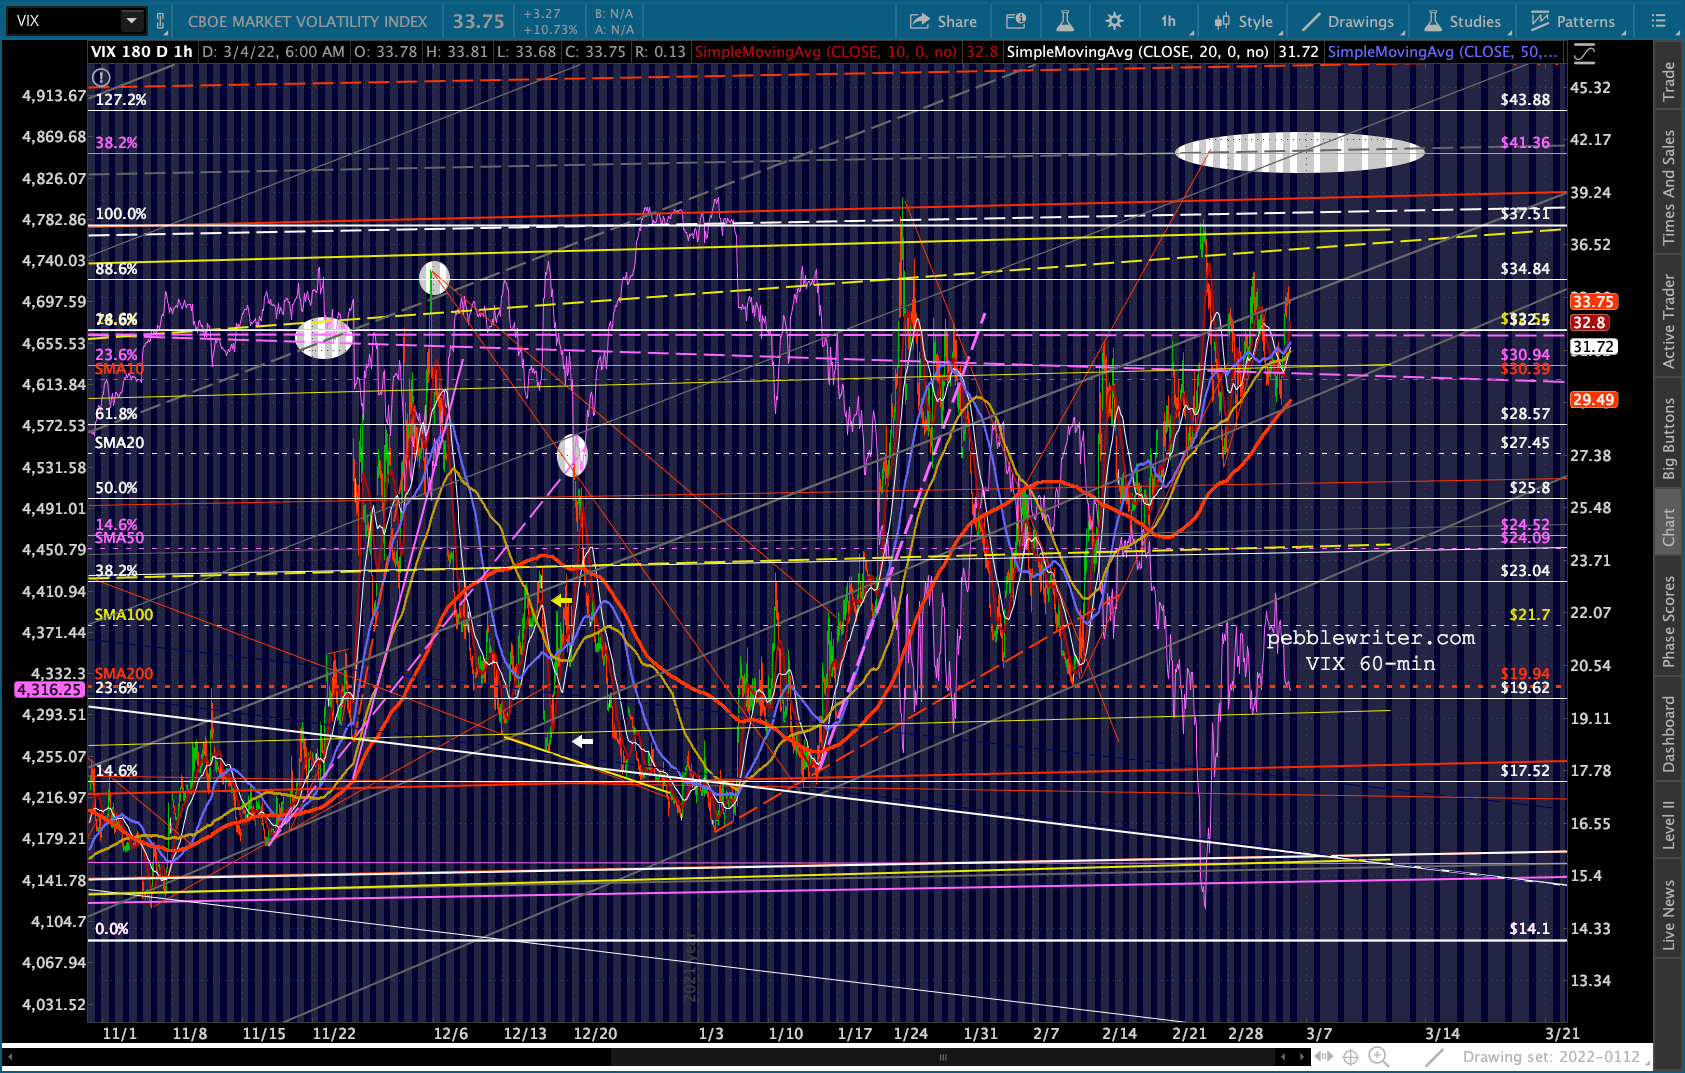Open the 1h timeframe selector

[x=1168, y=21]
